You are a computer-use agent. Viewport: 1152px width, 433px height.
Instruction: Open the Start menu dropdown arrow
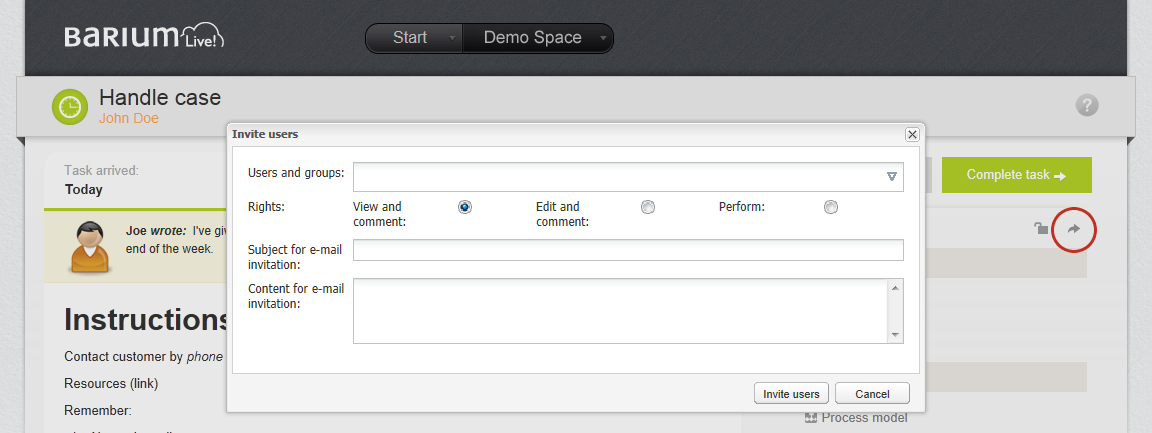point(452,38)
